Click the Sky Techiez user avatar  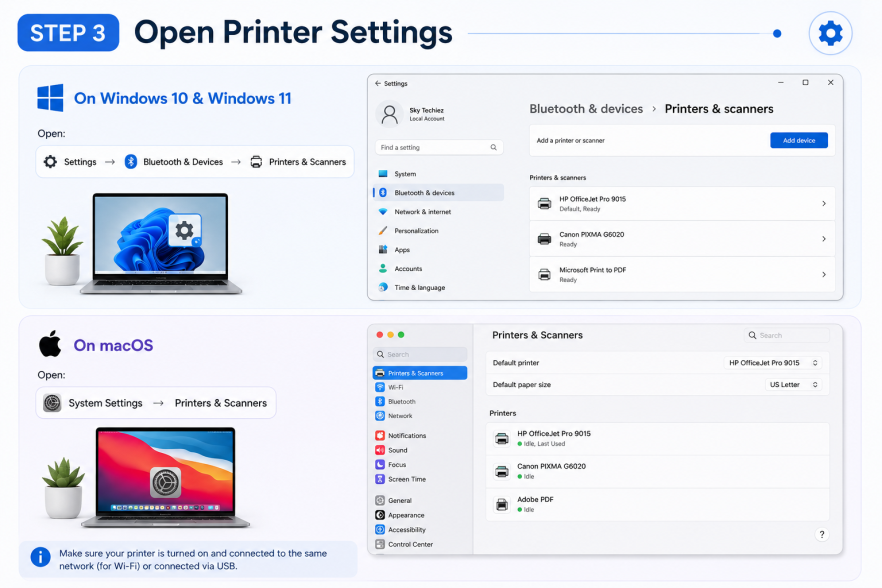point(389,114)
